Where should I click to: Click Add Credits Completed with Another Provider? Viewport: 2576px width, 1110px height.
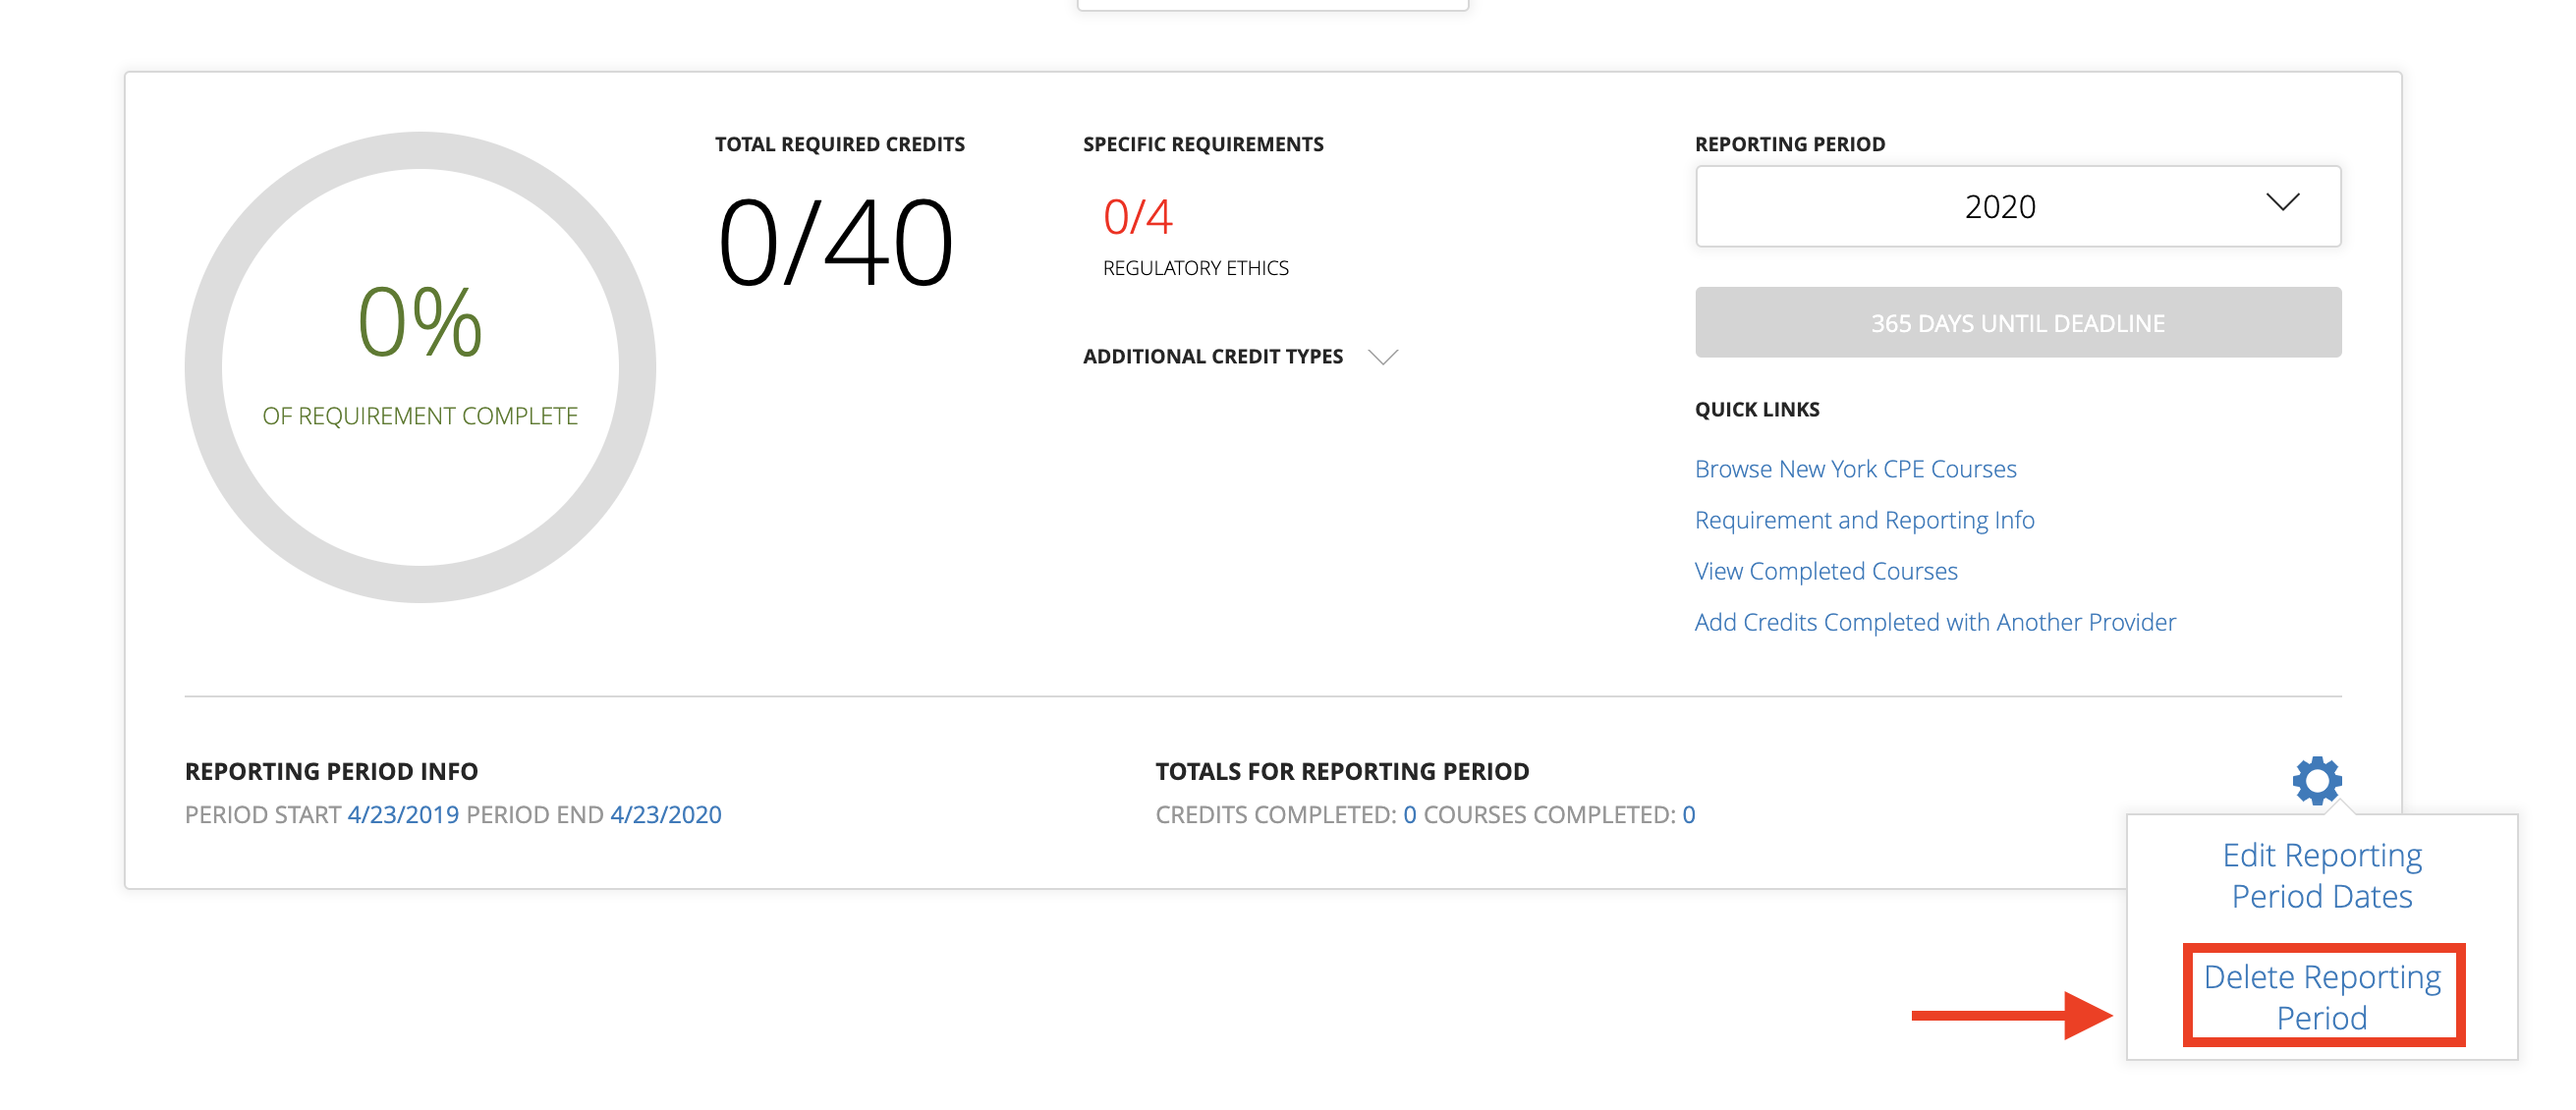tap(1934, 622)
